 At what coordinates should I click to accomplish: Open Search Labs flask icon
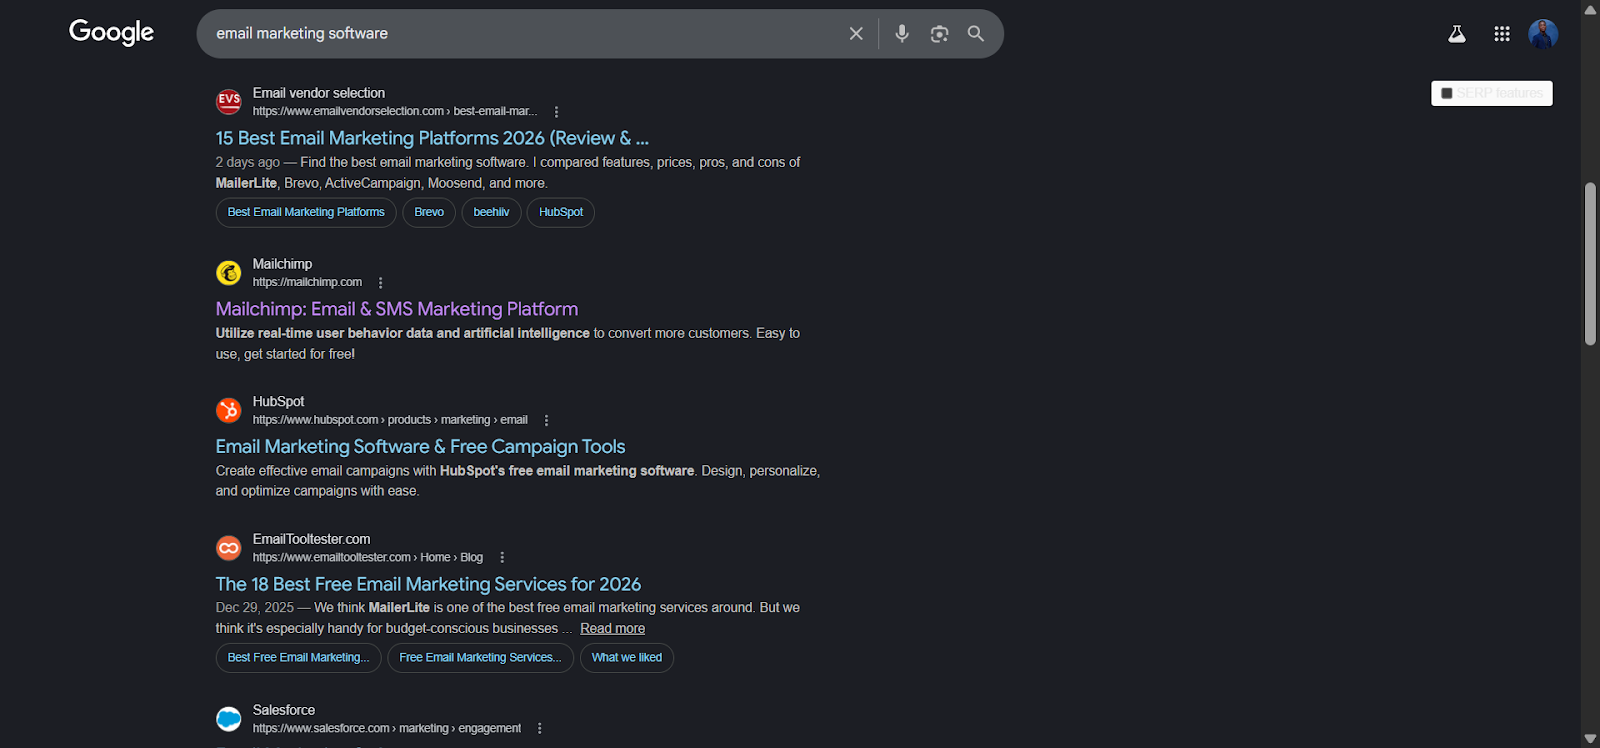click(x=1457, y=34)
